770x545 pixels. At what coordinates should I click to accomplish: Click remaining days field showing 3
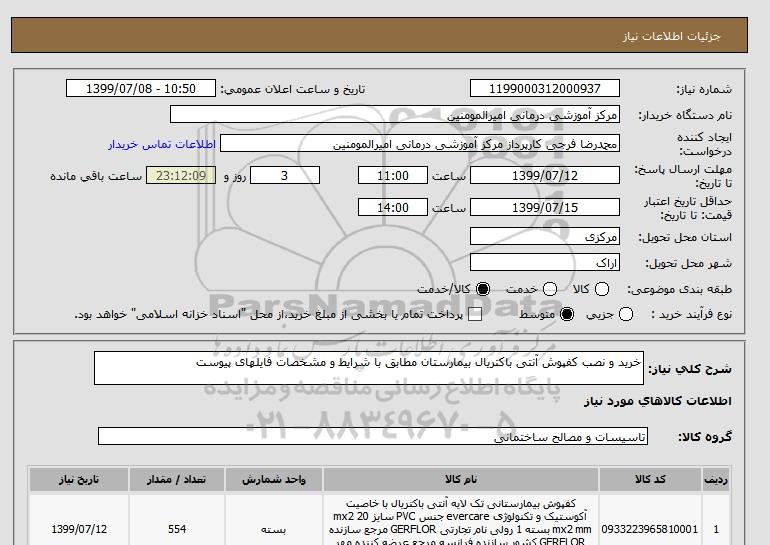pos(285,175)
